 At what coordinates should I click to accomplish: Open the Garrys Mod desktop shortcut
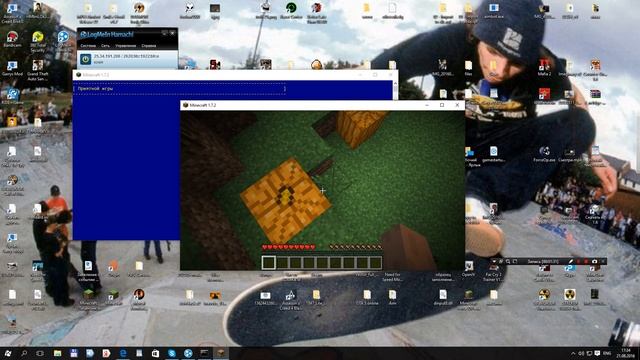coord(12,68)
